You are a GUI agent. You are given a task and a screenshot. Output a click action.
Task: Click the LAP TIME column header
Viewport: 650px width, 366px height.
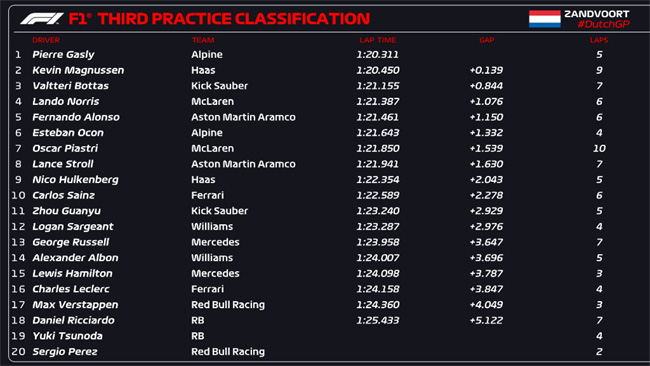378,40
